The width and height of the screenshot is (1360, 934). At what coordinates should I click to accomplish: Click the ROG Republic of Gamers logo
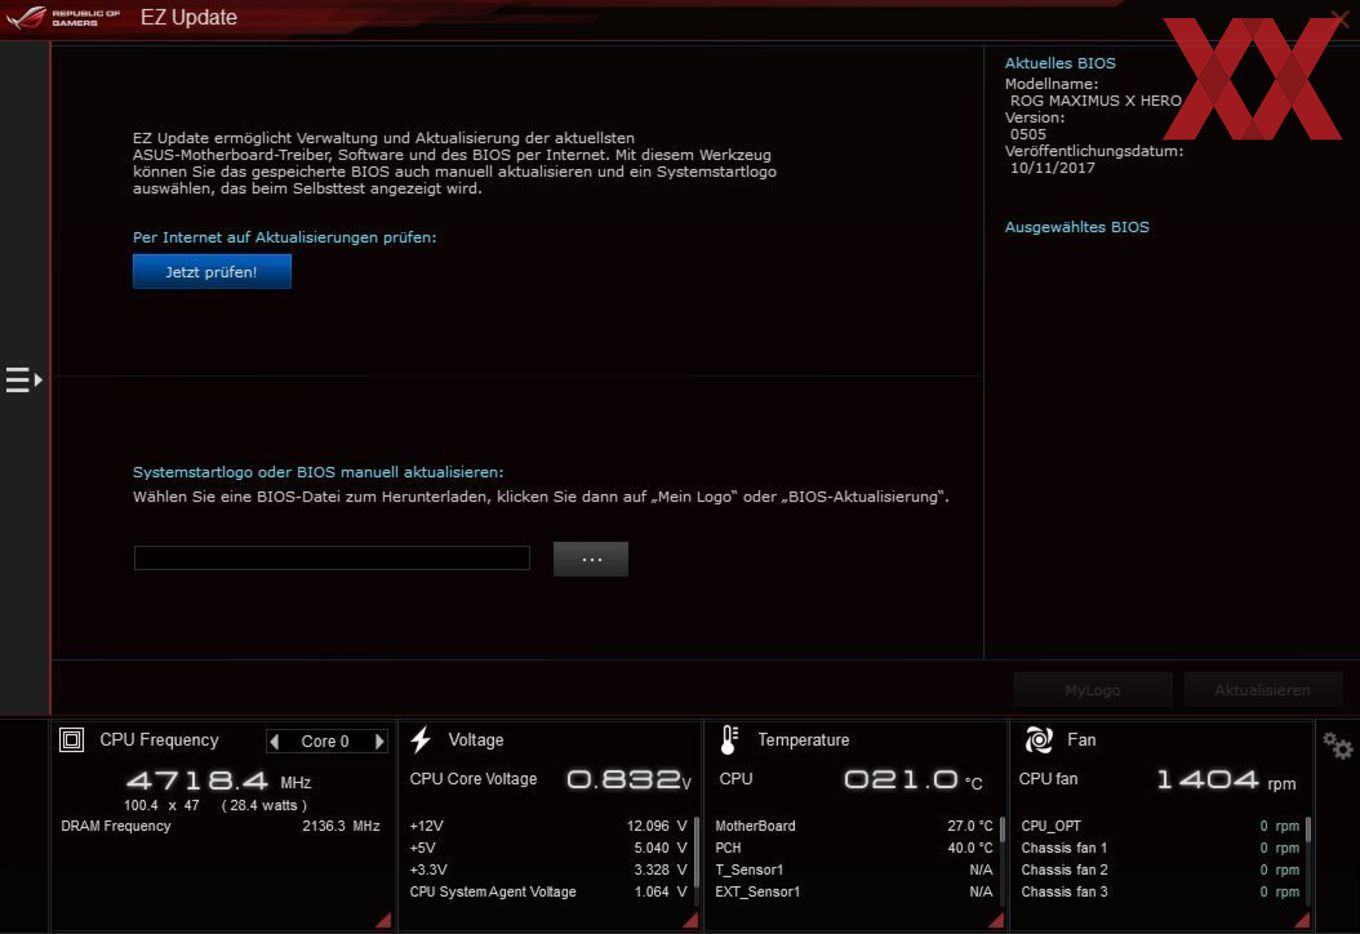pos(63,17)
